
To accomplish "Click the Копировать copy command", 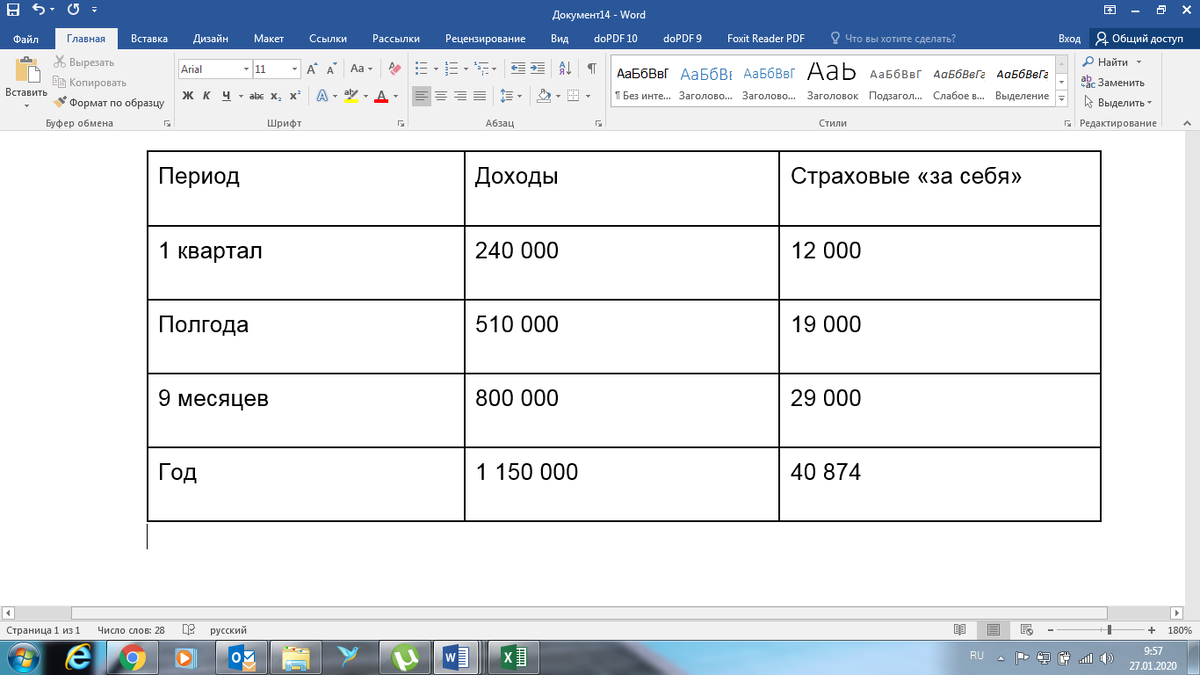I will (89, 82).
